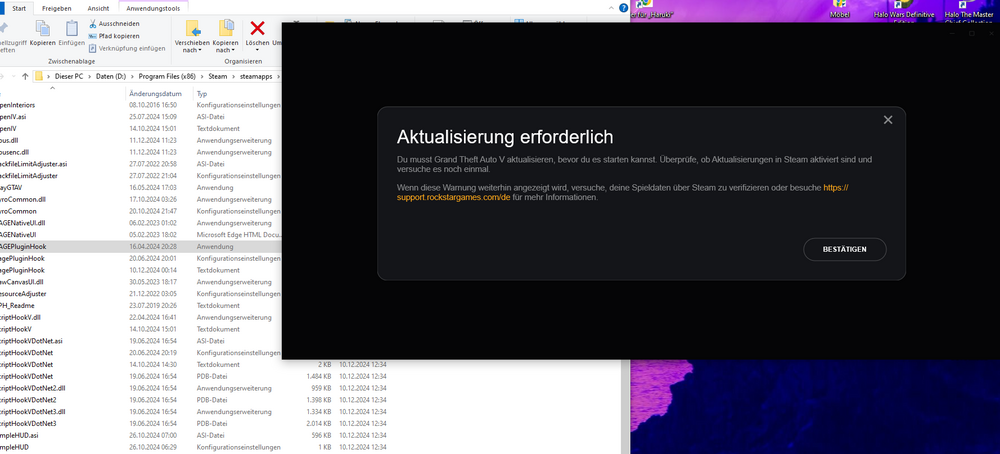Select the criptHookV.dll file row
The height and width of the screenshot is (454, 1000).
[x=141, y=317]
